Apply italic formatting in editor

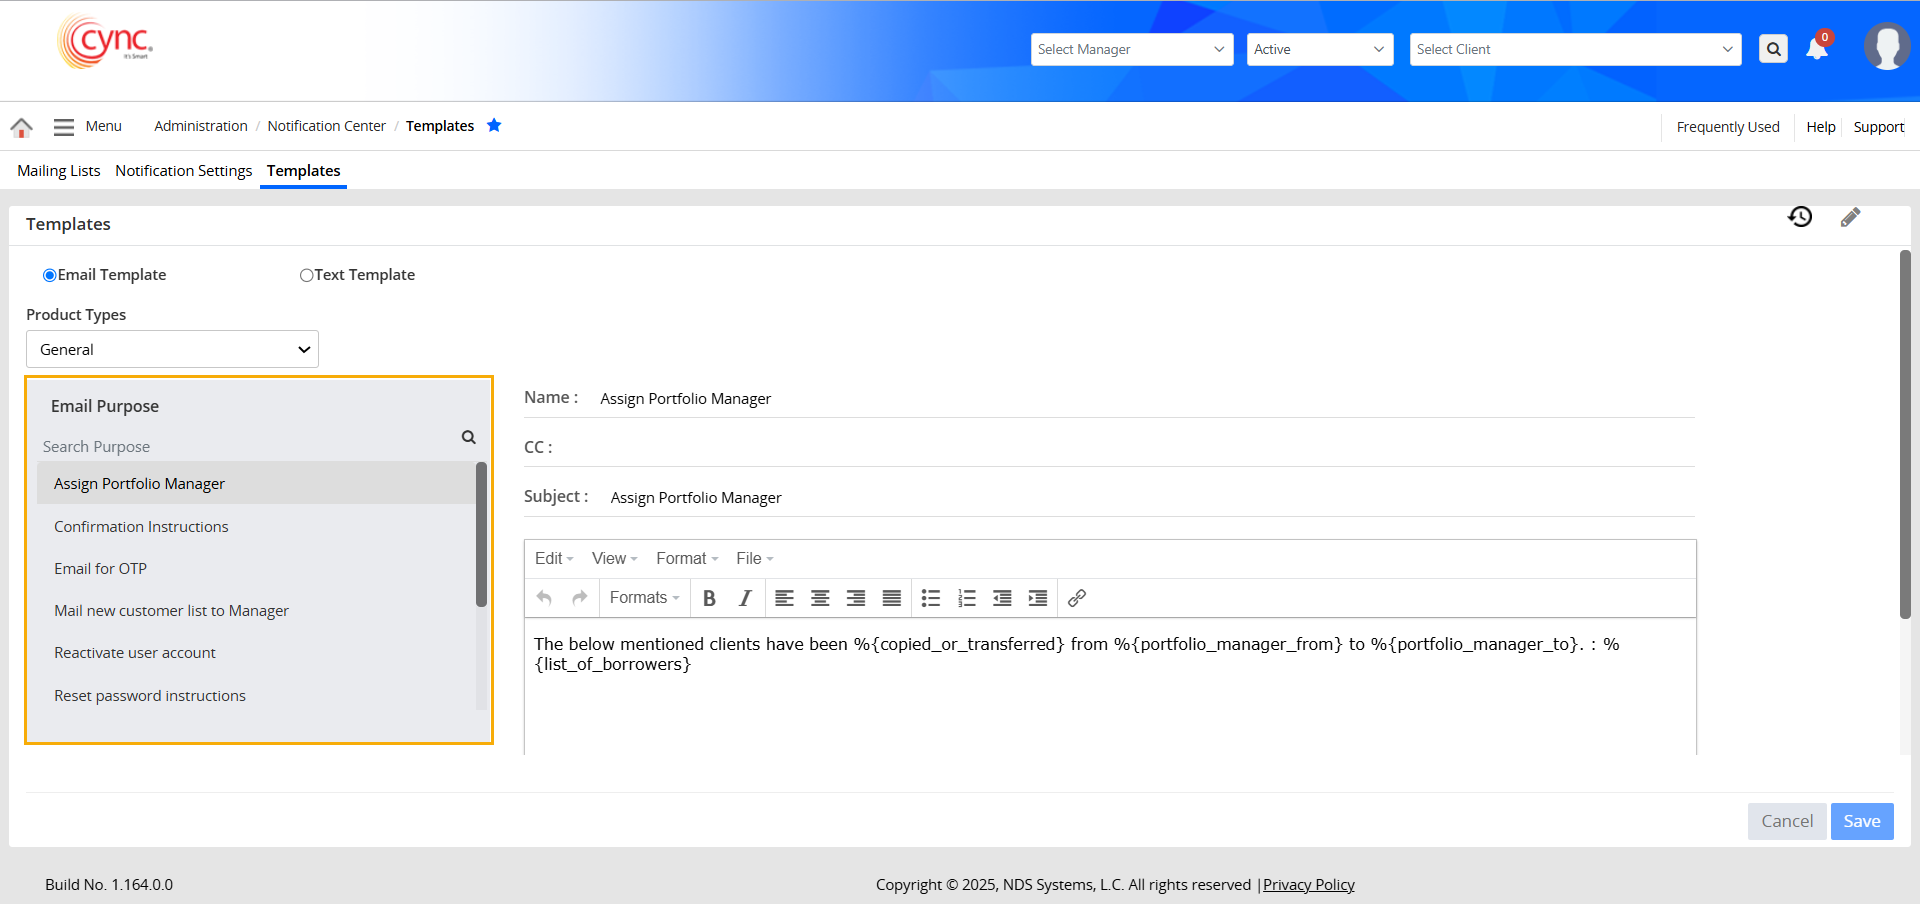click(745, 598)
